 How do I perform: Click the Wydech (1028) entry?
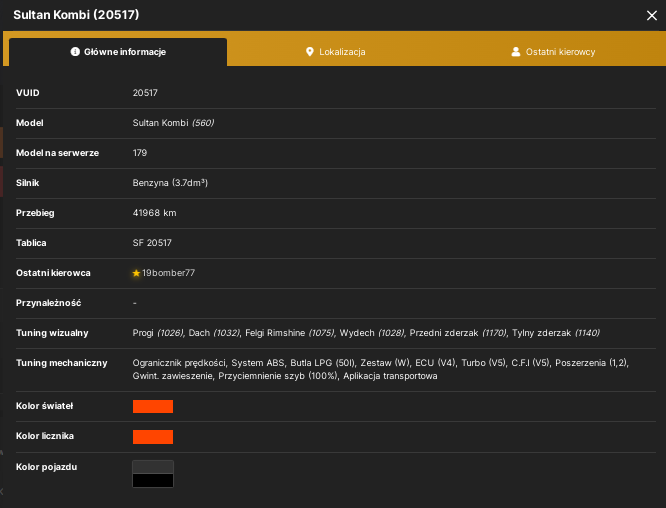[372, 333]
